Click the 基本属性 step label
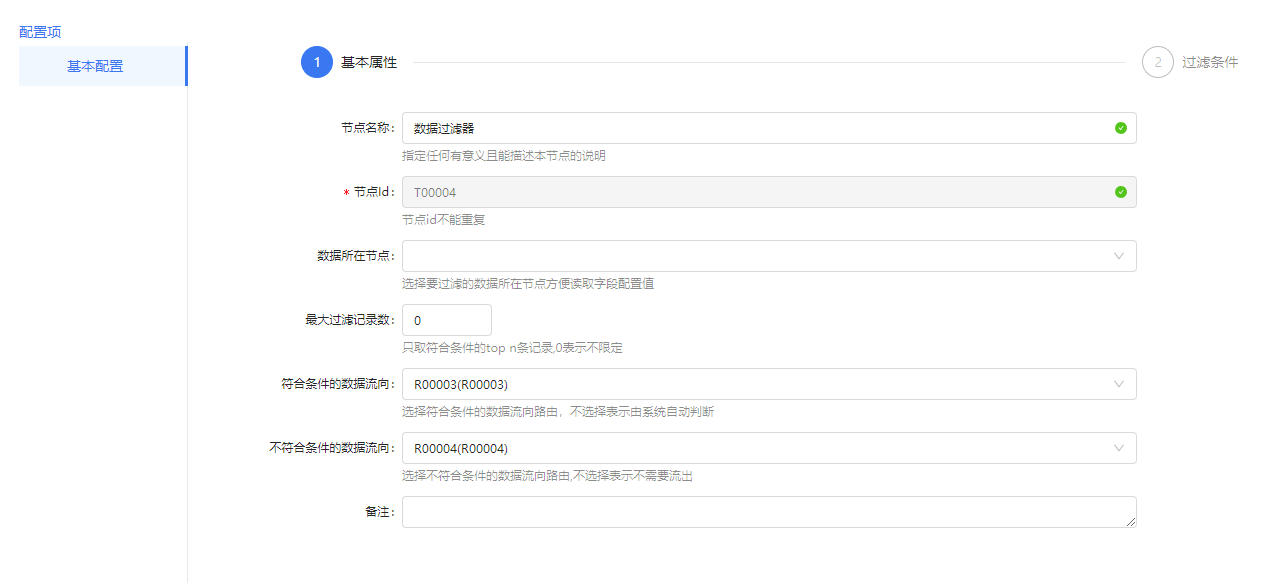Screen dimensions: 1282x583 click(x=368, y=62)
